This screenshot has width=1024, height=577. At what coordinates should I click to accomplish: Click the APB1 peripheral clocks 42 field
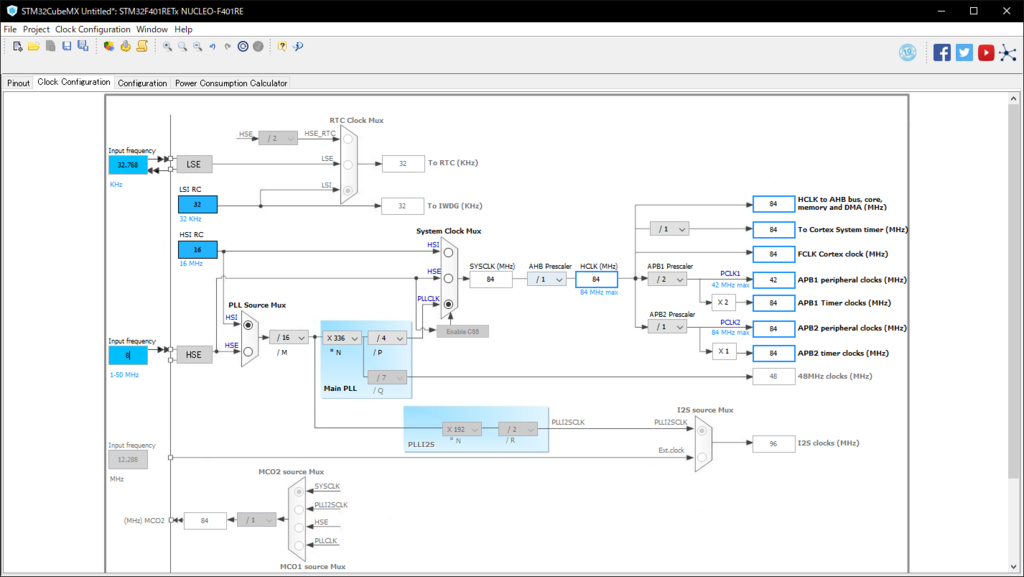[x=773, y=280]
